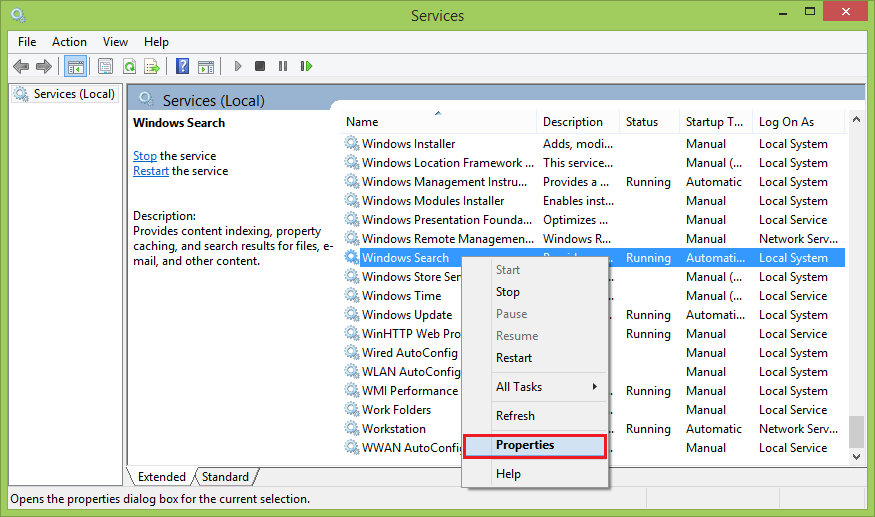This screenshot has height=517, width=875.
Task: Choose Help from the context menu
Action: pyautogui.click(x=535, y=474)
